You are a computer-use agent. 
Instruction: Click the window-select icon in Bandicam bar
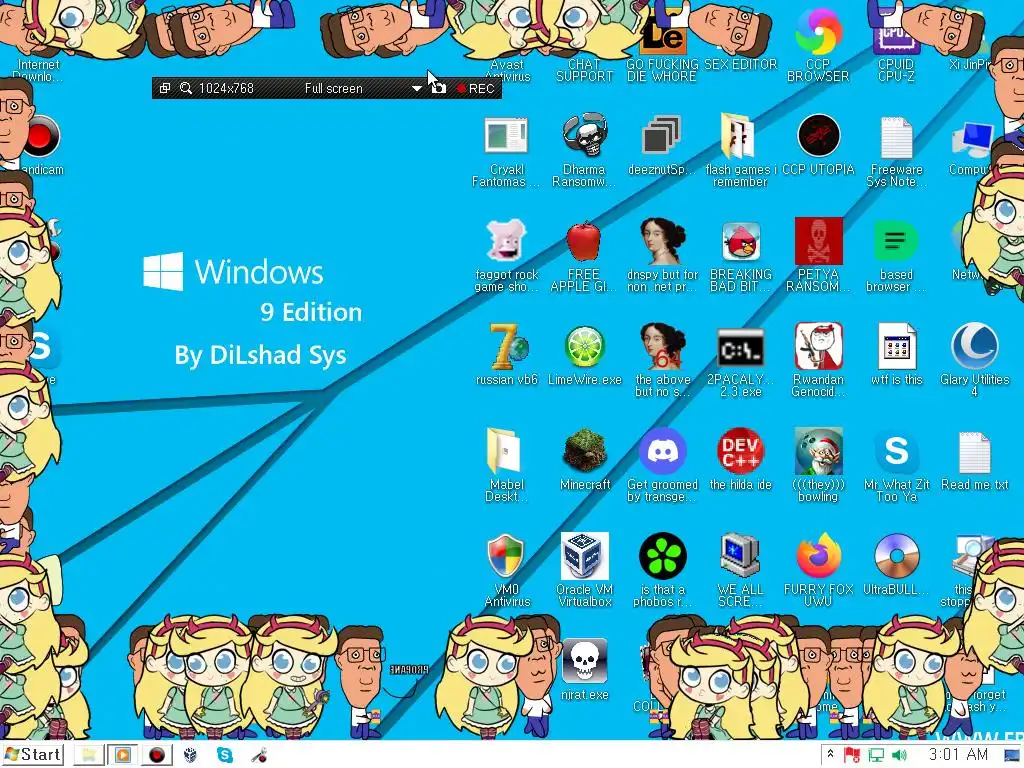(165, 88)
